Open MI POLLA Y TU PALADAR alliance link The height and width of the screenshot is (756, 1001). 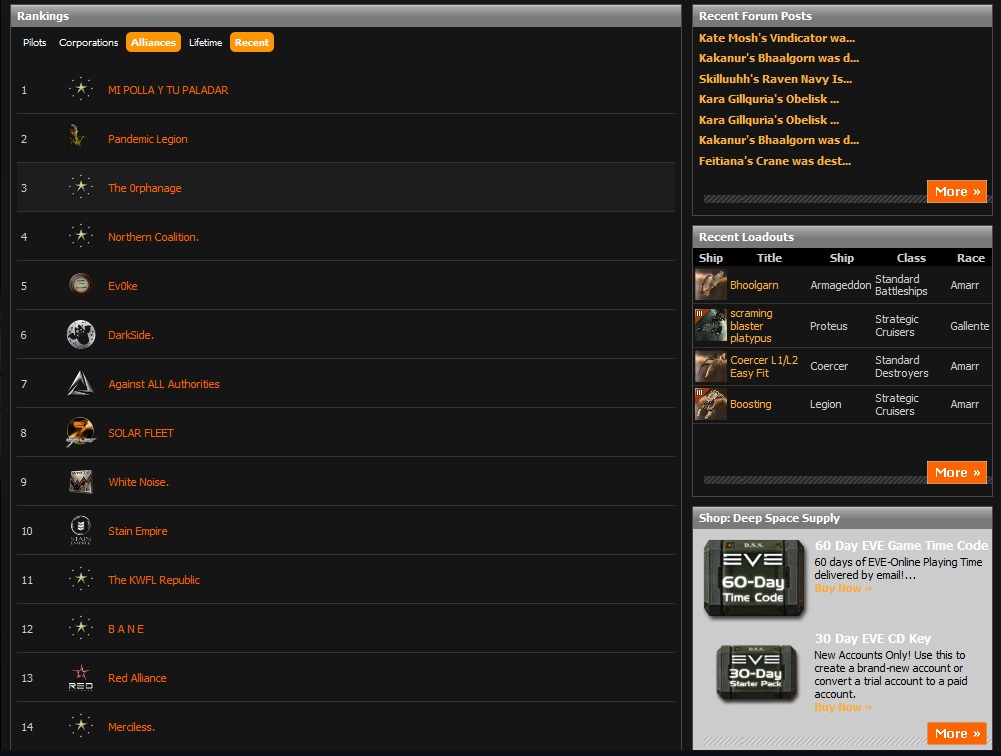[x=168, y=90]
